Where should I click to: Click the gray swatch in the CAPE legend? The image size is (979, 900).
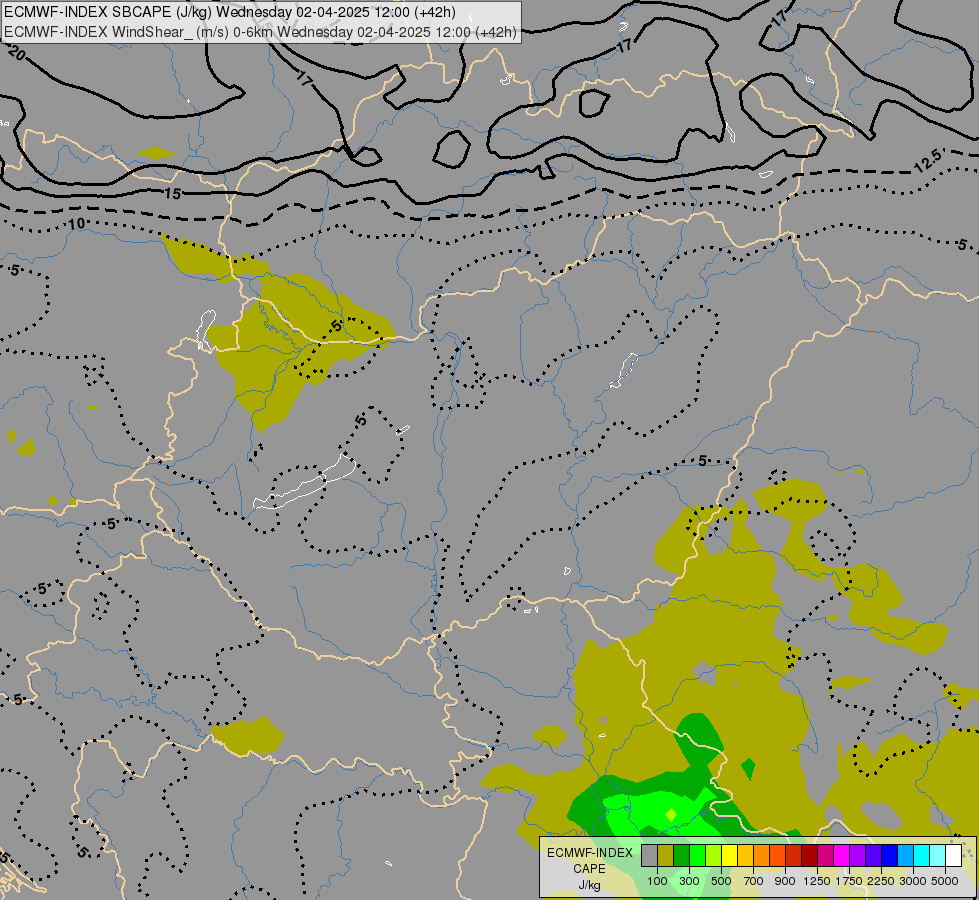649,856
